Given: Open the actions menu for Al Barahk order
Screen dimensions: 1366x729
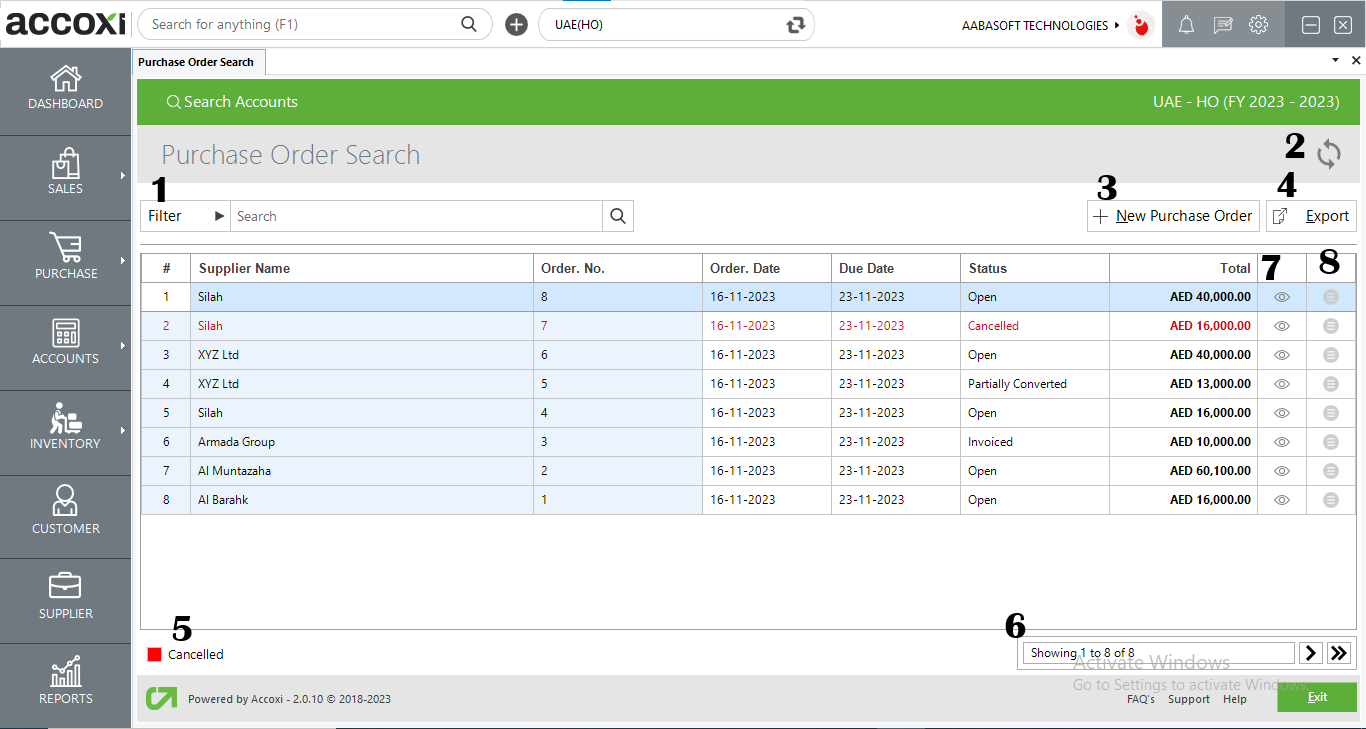Looking at the screenshot, I should coord(1330,499).
